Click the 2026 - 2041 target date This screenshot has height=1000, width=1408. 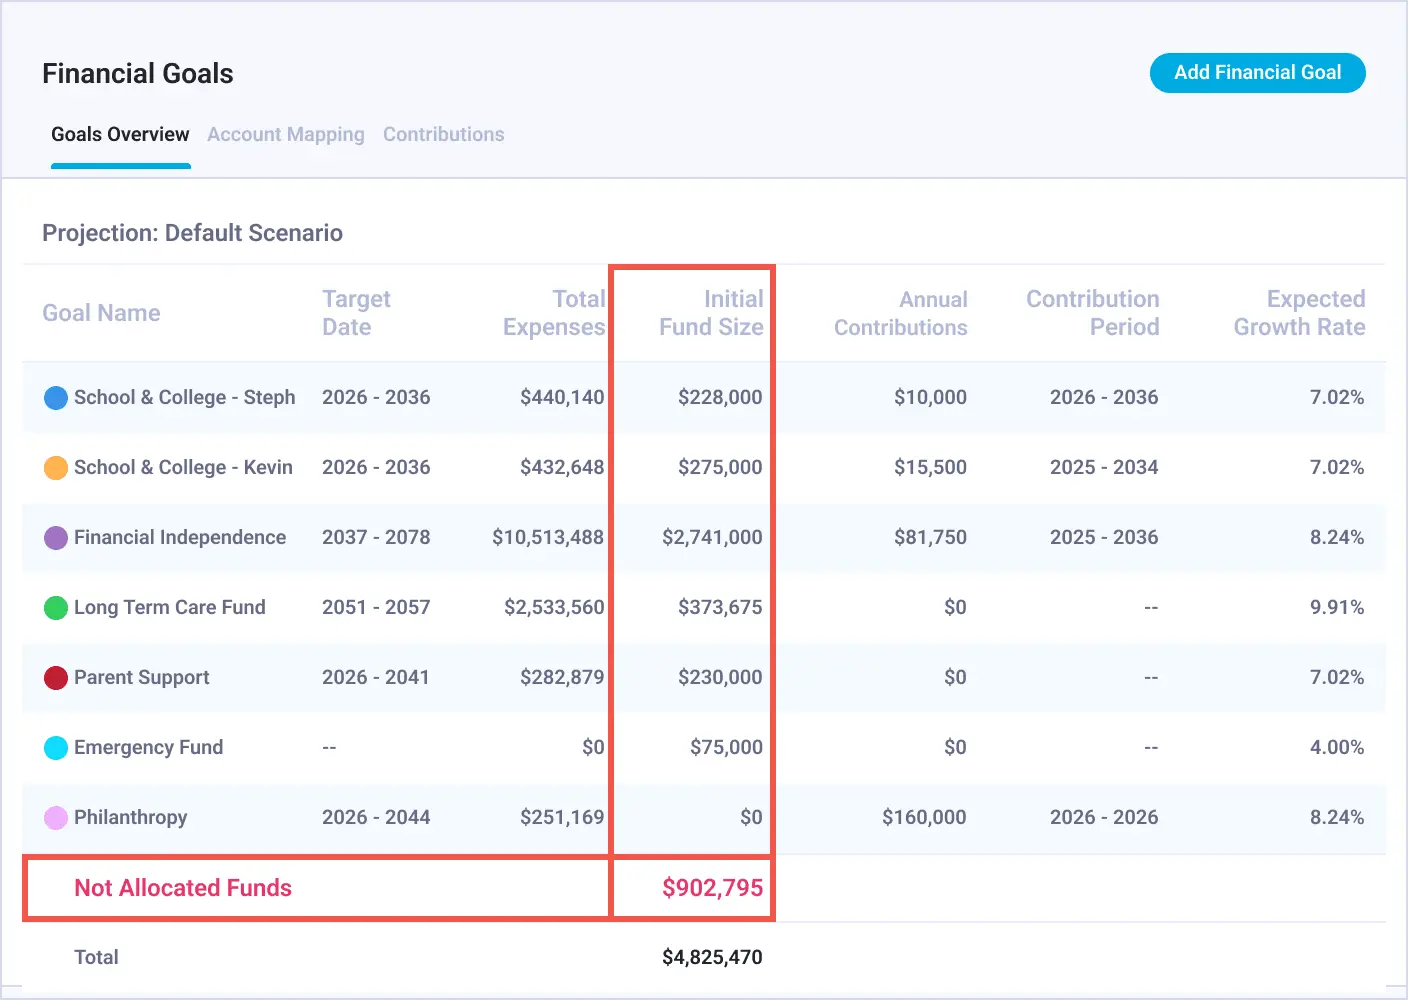(x=376, y=677)
